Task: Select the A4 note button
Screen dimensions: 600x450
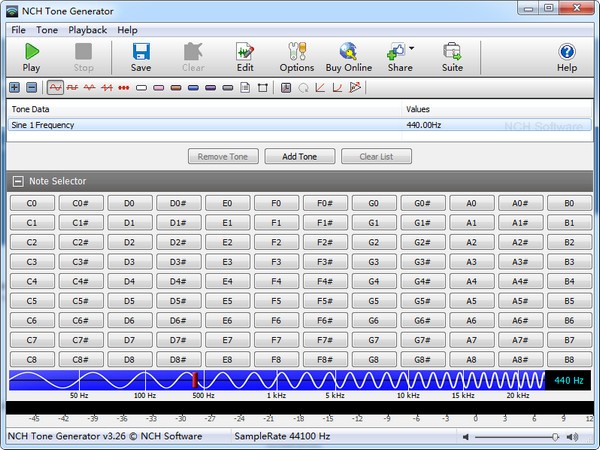Action: [x=470, y=281]
